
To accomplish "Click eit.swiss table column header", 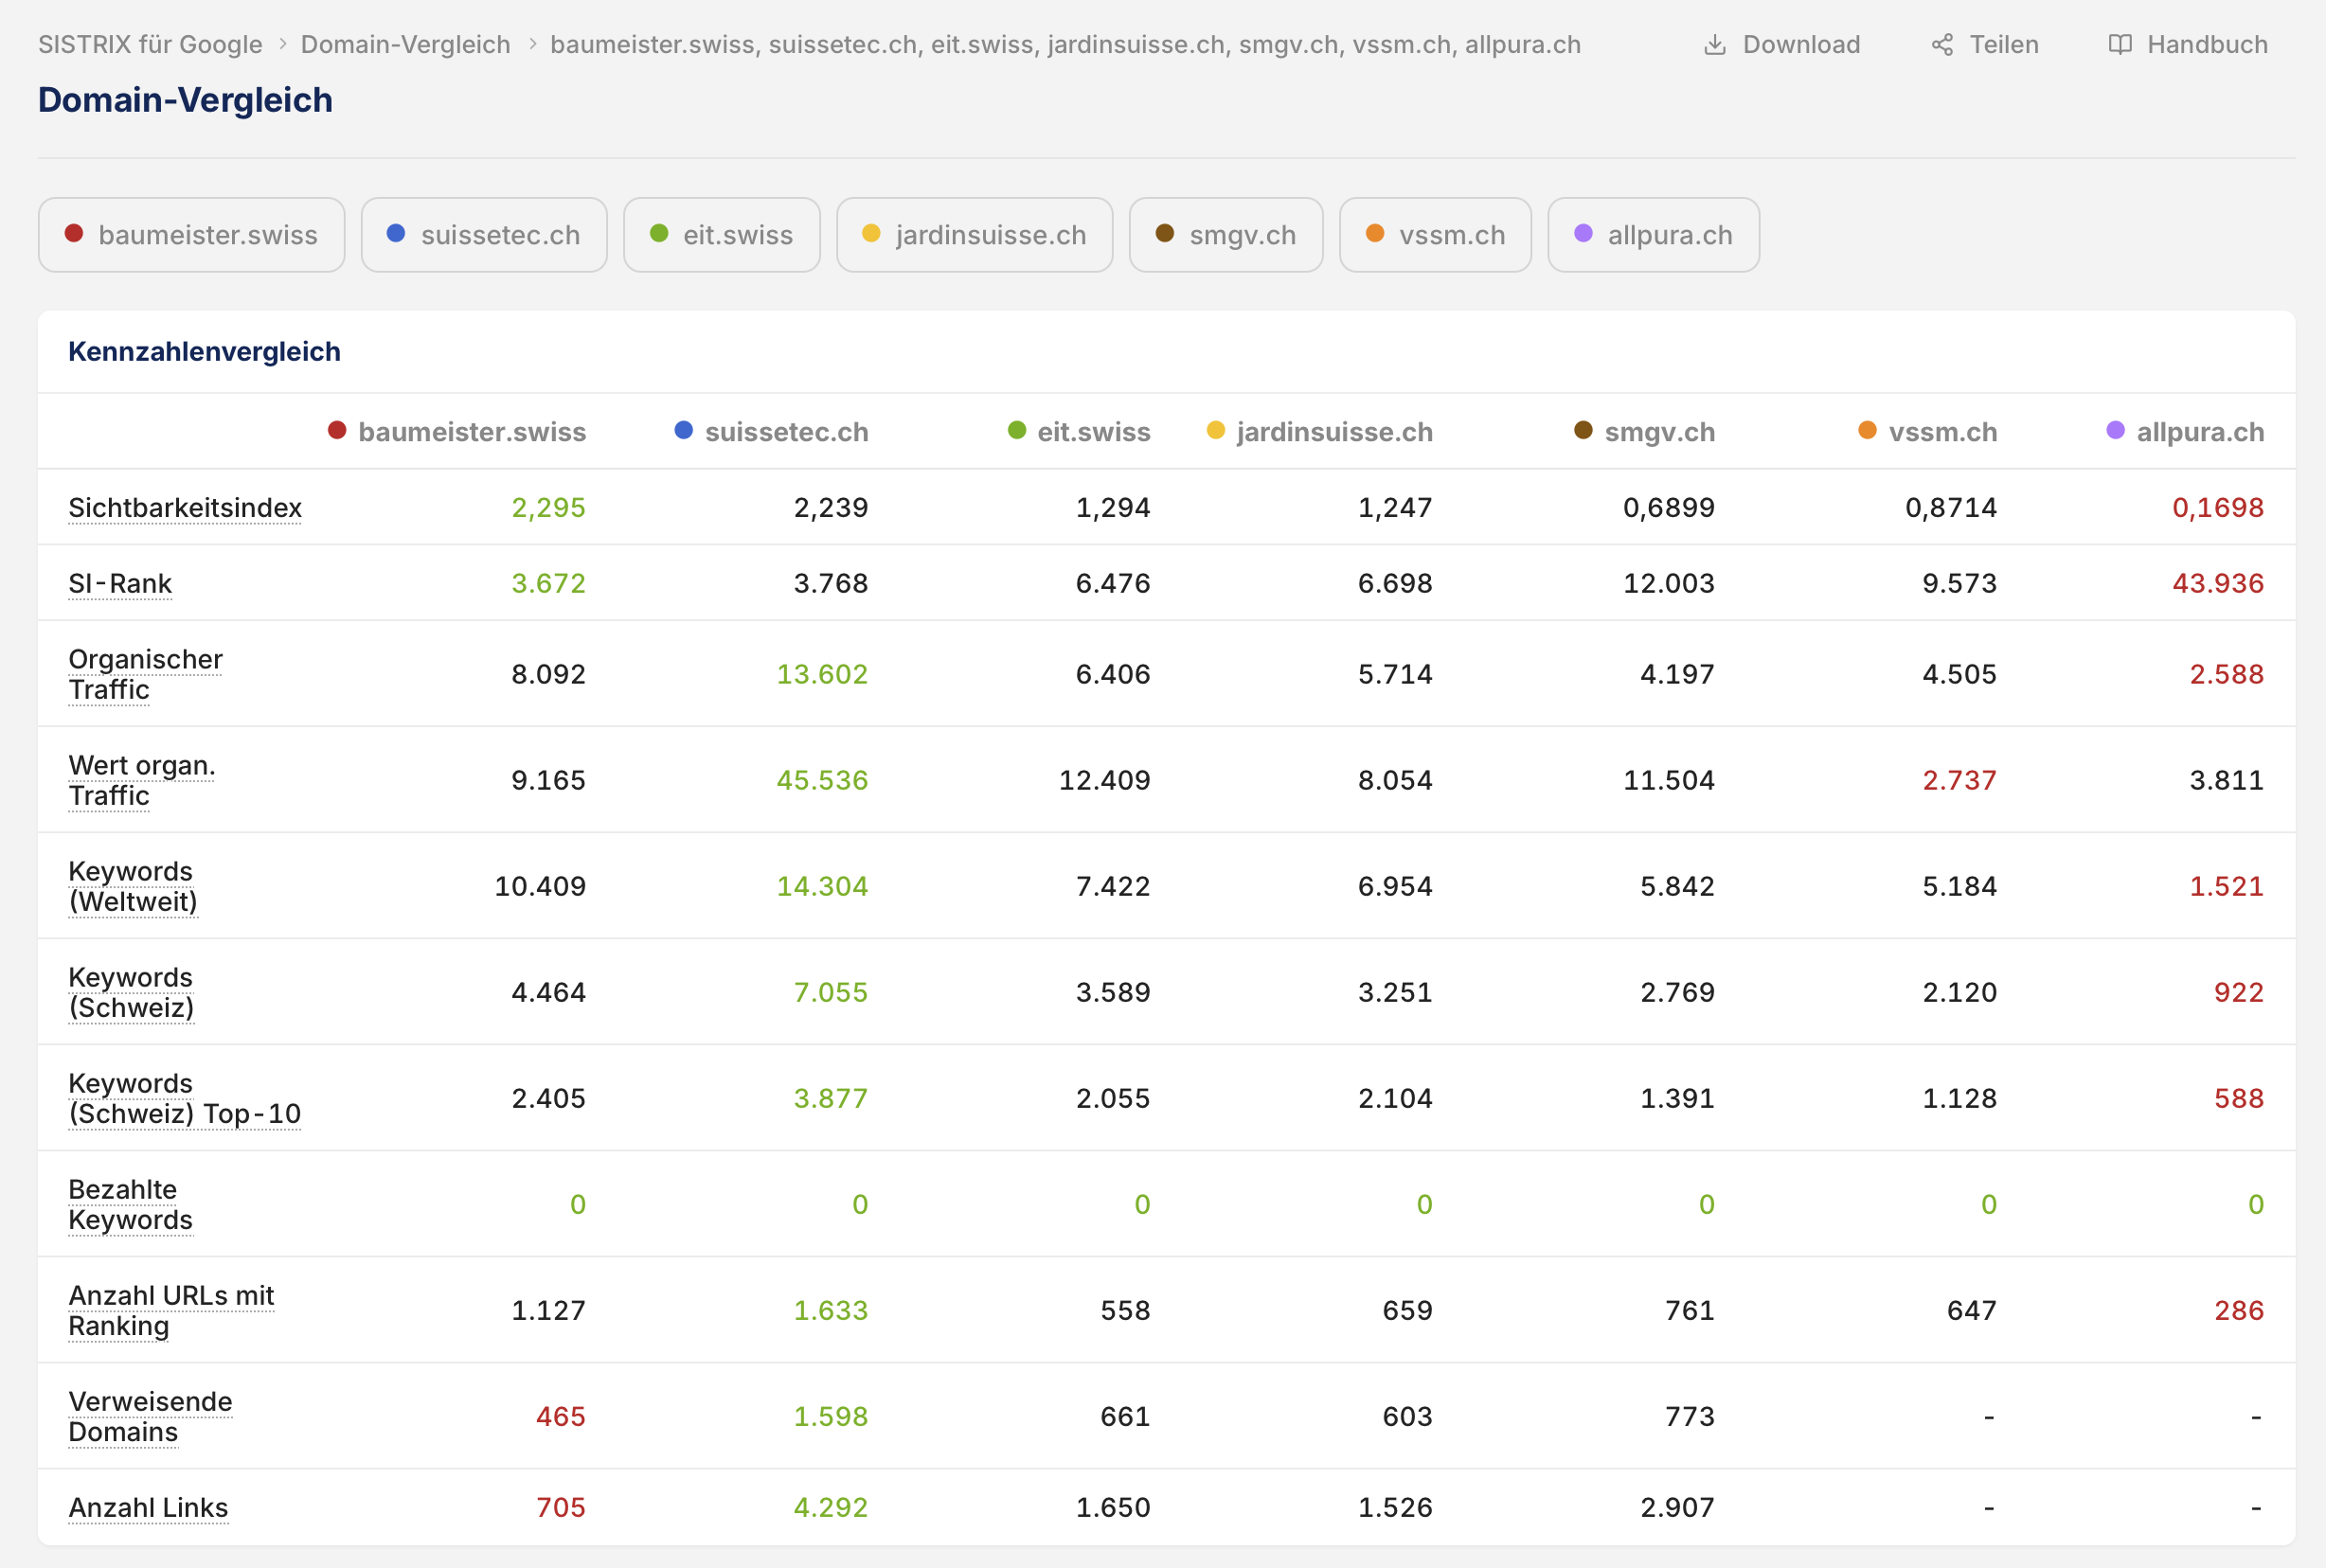I will point(1079,432).
